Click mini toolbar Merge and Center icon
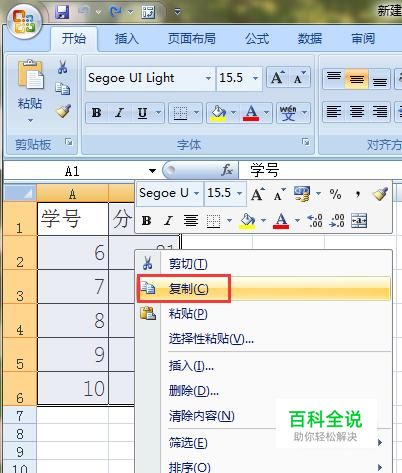Viewport: 402px width, 473px height. pos(359,221)
